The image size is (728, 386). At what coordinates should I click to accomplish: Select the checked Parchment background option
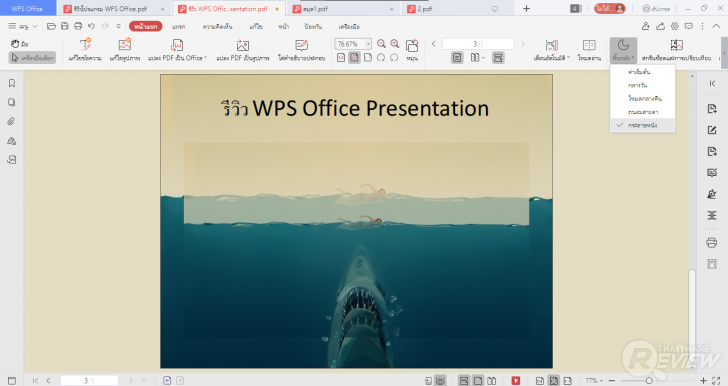click(643, 125)
